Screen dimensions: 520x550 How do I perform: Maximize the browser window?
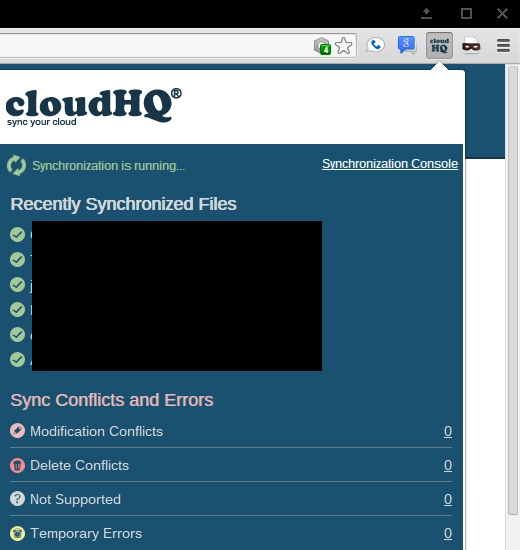tap(466, 14)
